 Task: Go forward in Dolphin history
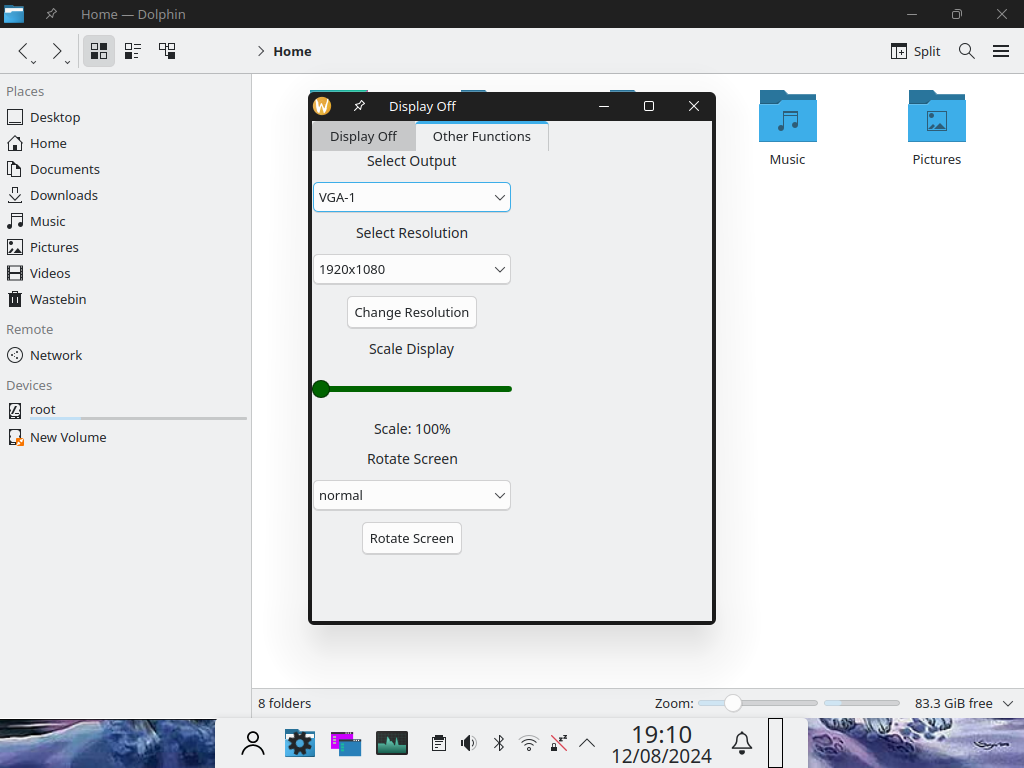click(57, 51)
